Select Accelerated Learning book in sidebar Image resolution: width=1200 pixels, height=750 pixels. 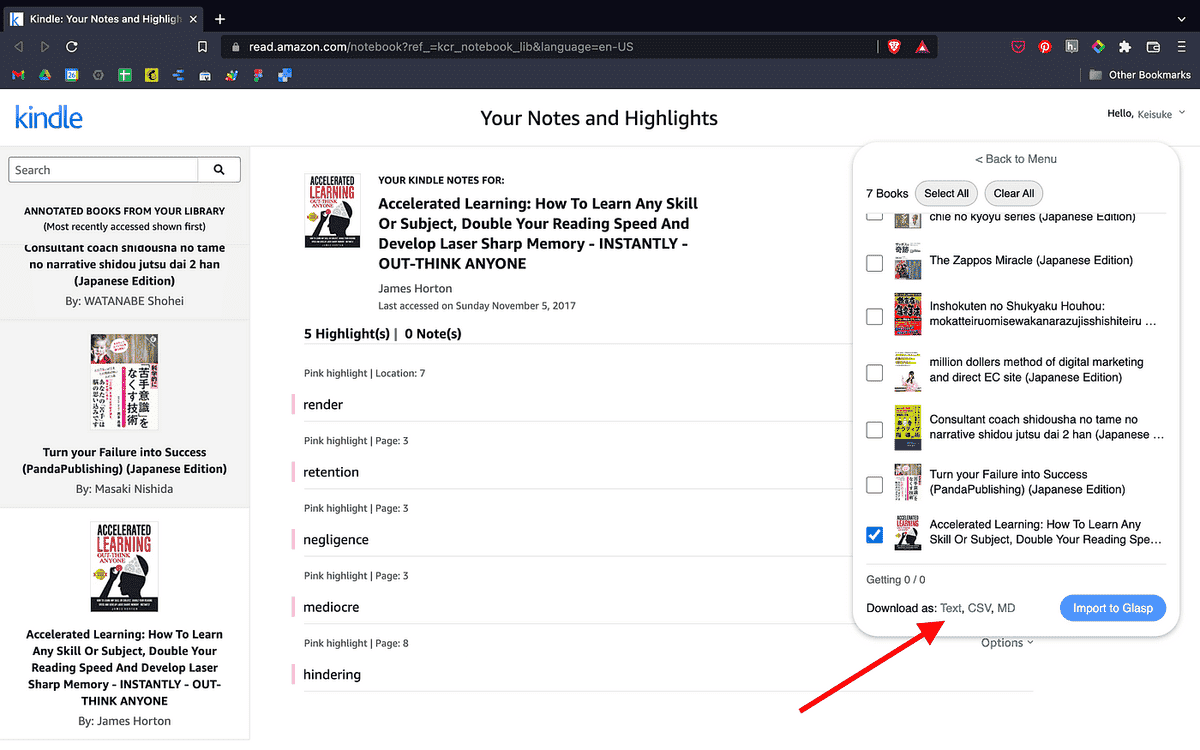tap(124, 625)
